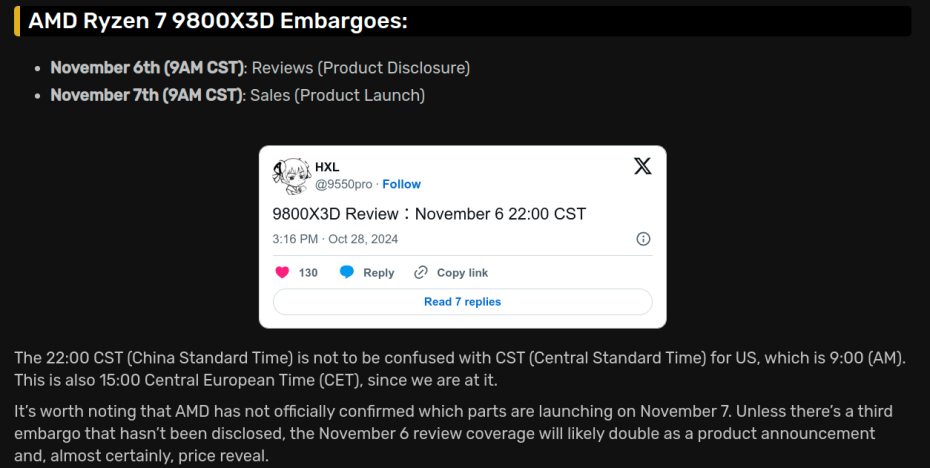Click the Read 7 replies button
Viewport: 930px width, 468px height.
462,301
